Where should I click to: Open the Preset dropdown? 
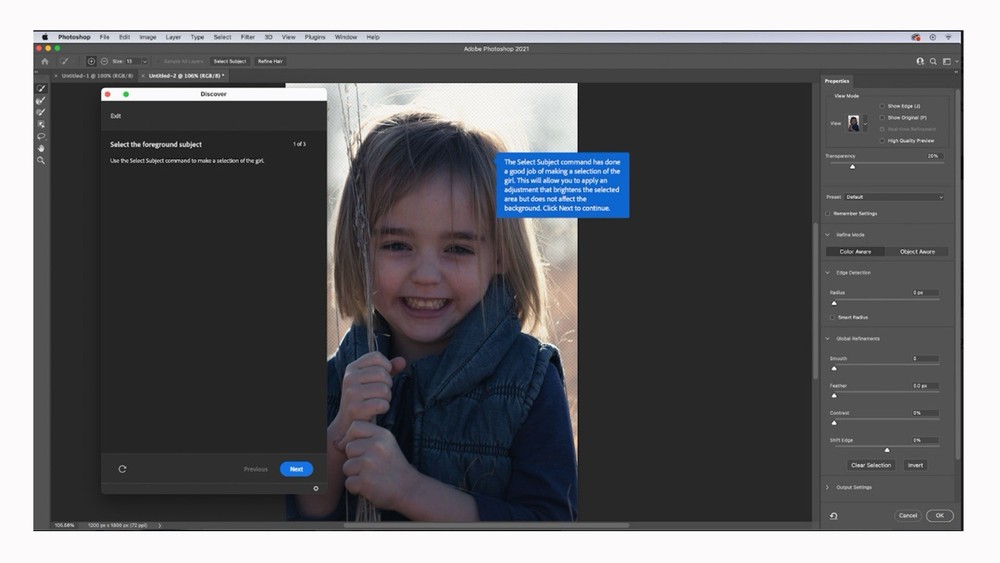[x=893, y=197]
